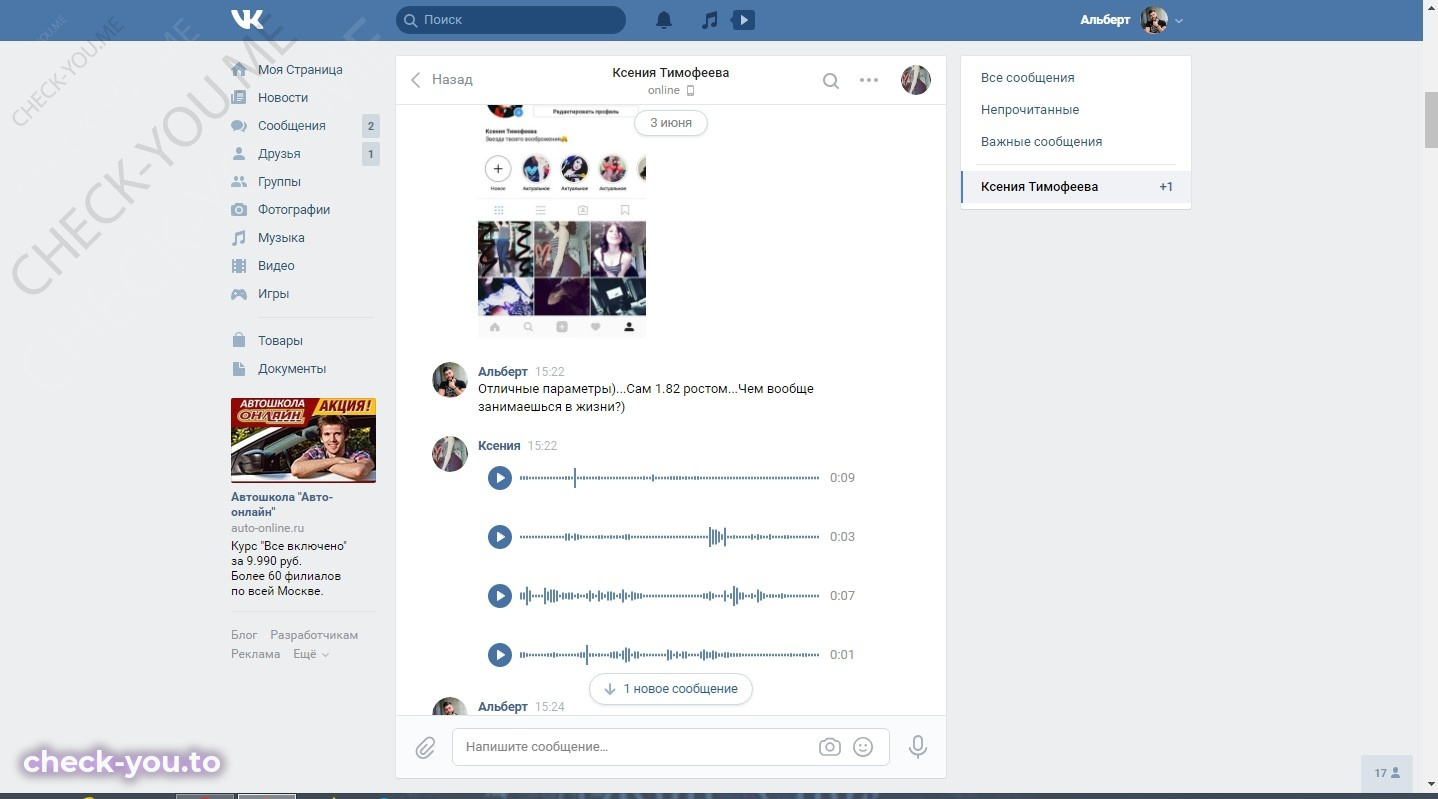Viewport: 1438px width, 799px height.
Task: Open the emoji smiley picker
Action: 863,747
